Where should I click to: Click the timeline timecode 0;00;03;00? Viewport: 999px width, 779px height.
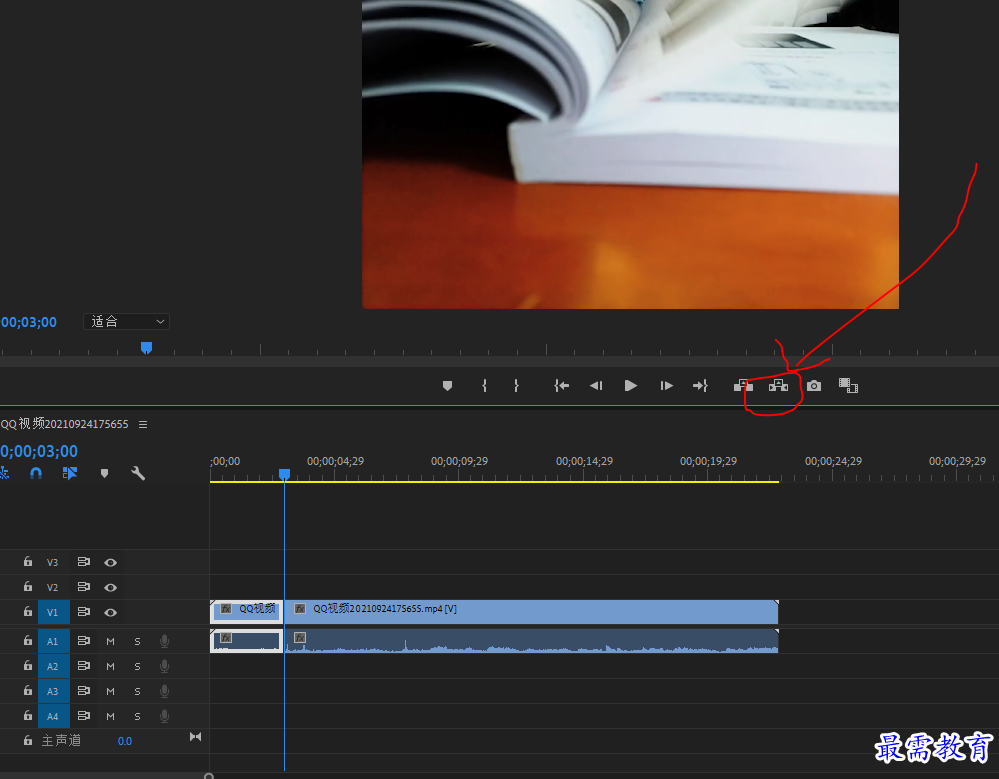click(x=39, y=451)
